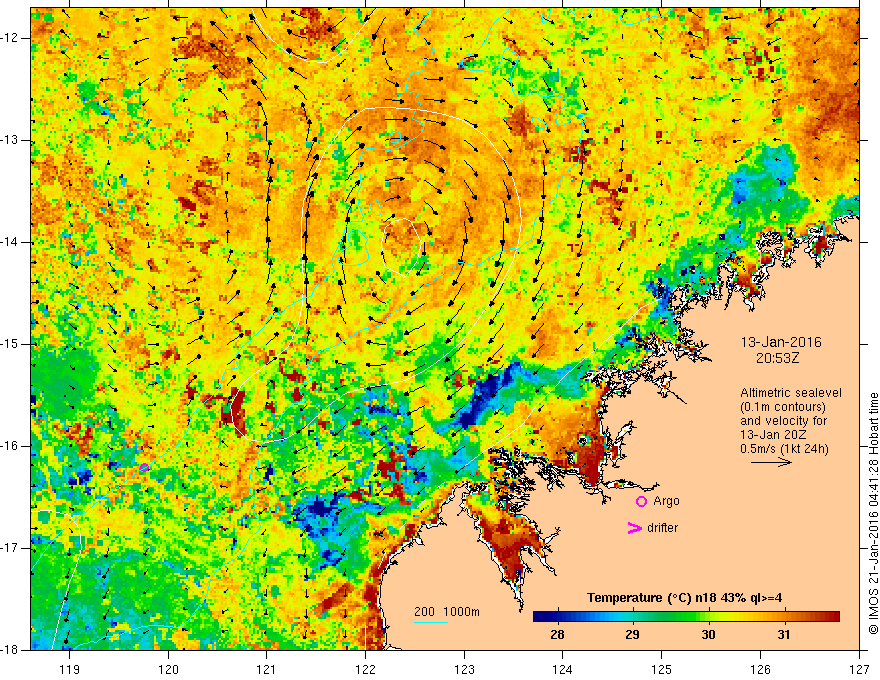Click the '28' colorbar tick label
Image resolution: width=880 pixels, height=680 pixels.
(557, 635)
